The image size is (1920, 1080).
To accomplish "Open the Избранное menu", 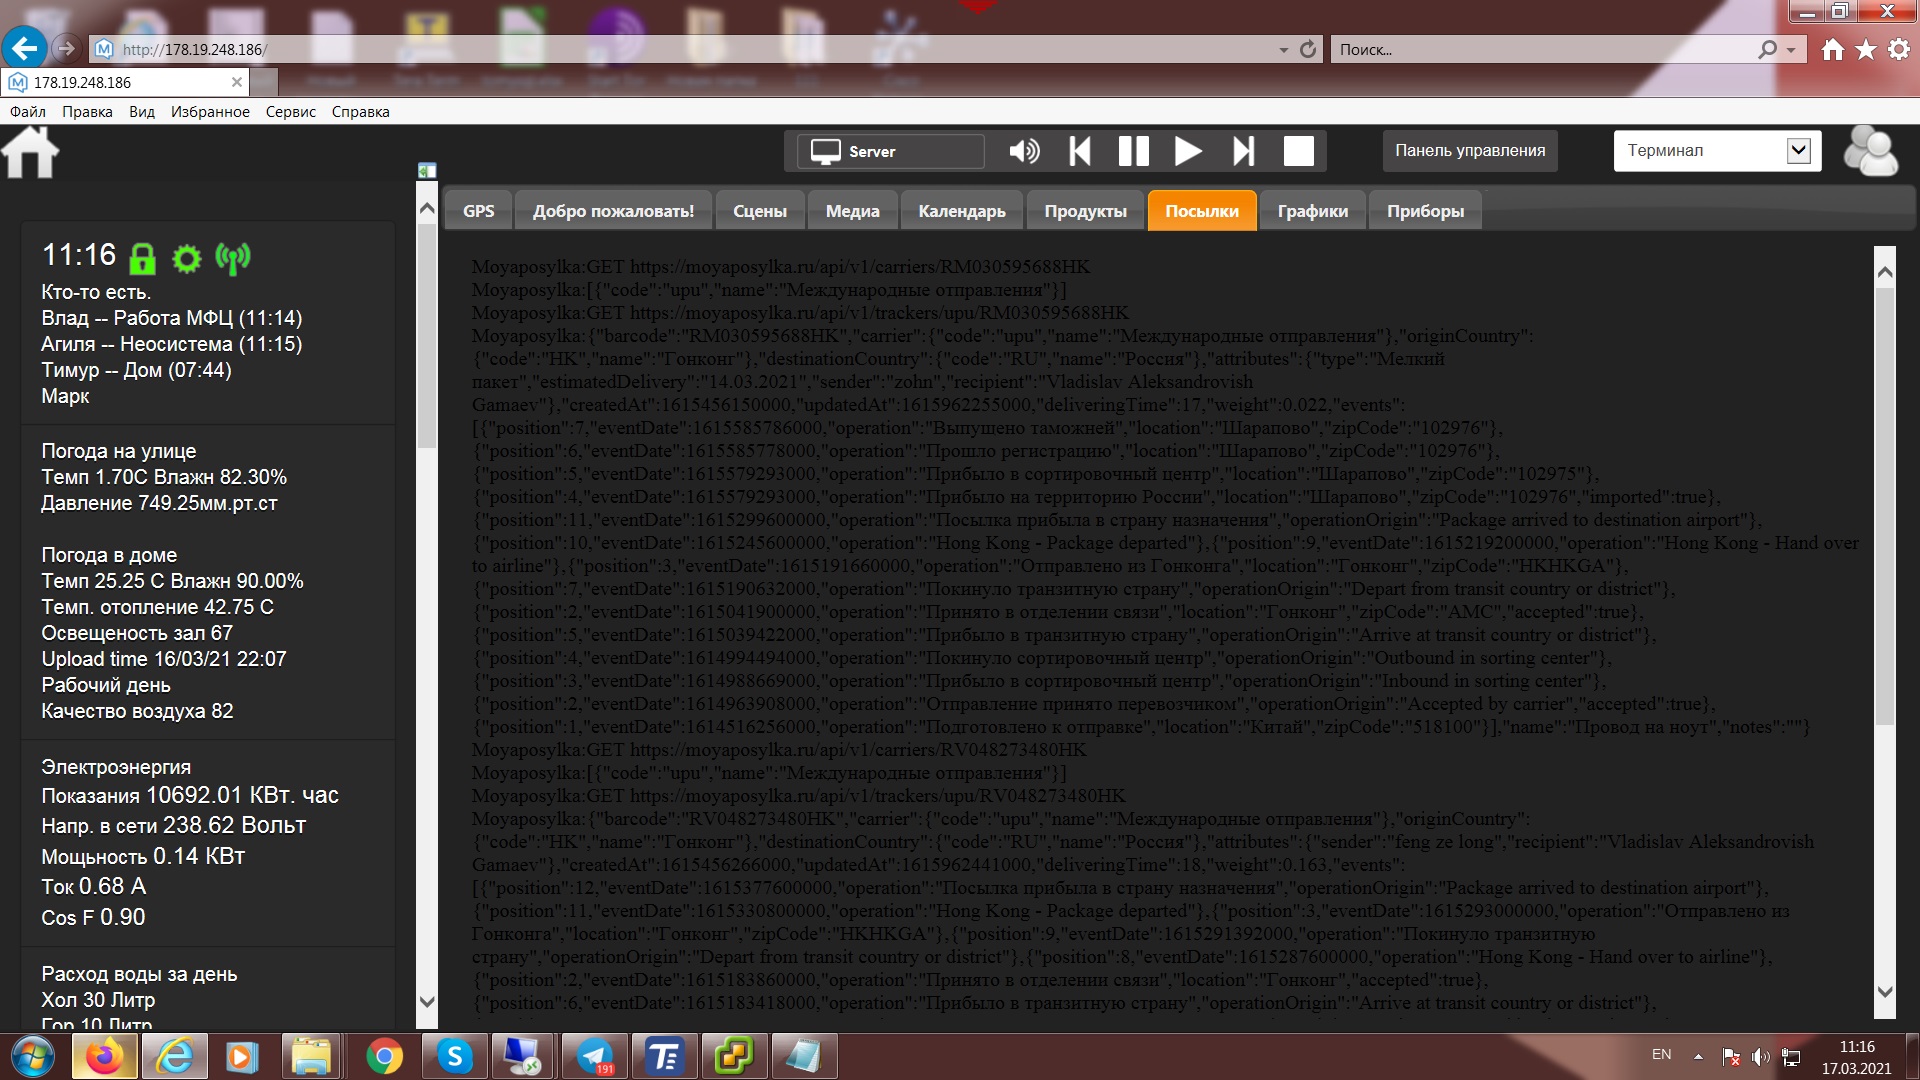I will 210,112.
